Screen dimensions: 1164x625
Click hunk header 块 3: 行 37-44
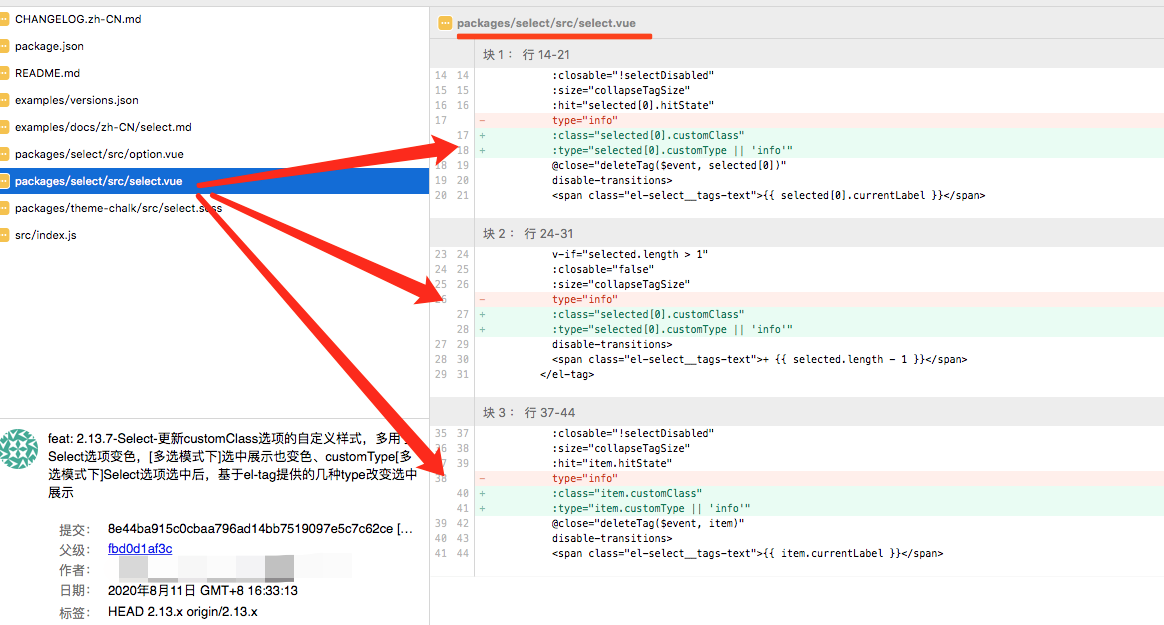pos(529,412)
